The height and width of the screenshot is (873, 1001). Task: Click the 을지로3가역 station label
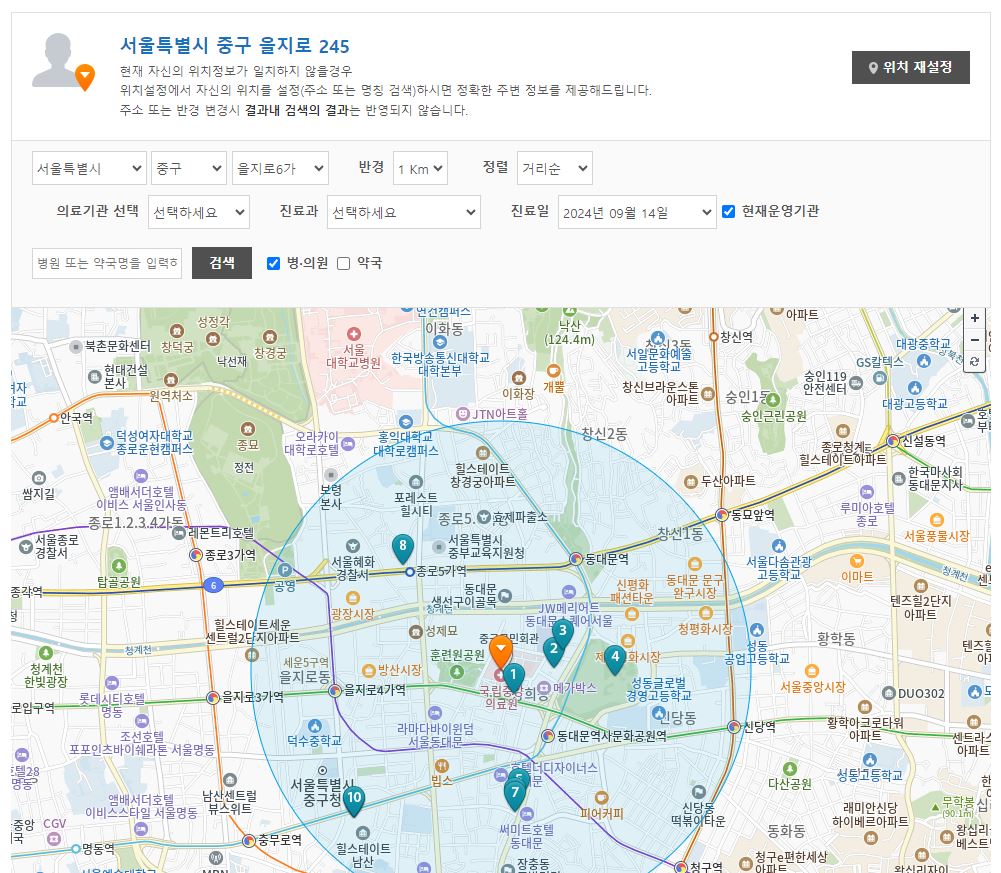coord(252,697)
